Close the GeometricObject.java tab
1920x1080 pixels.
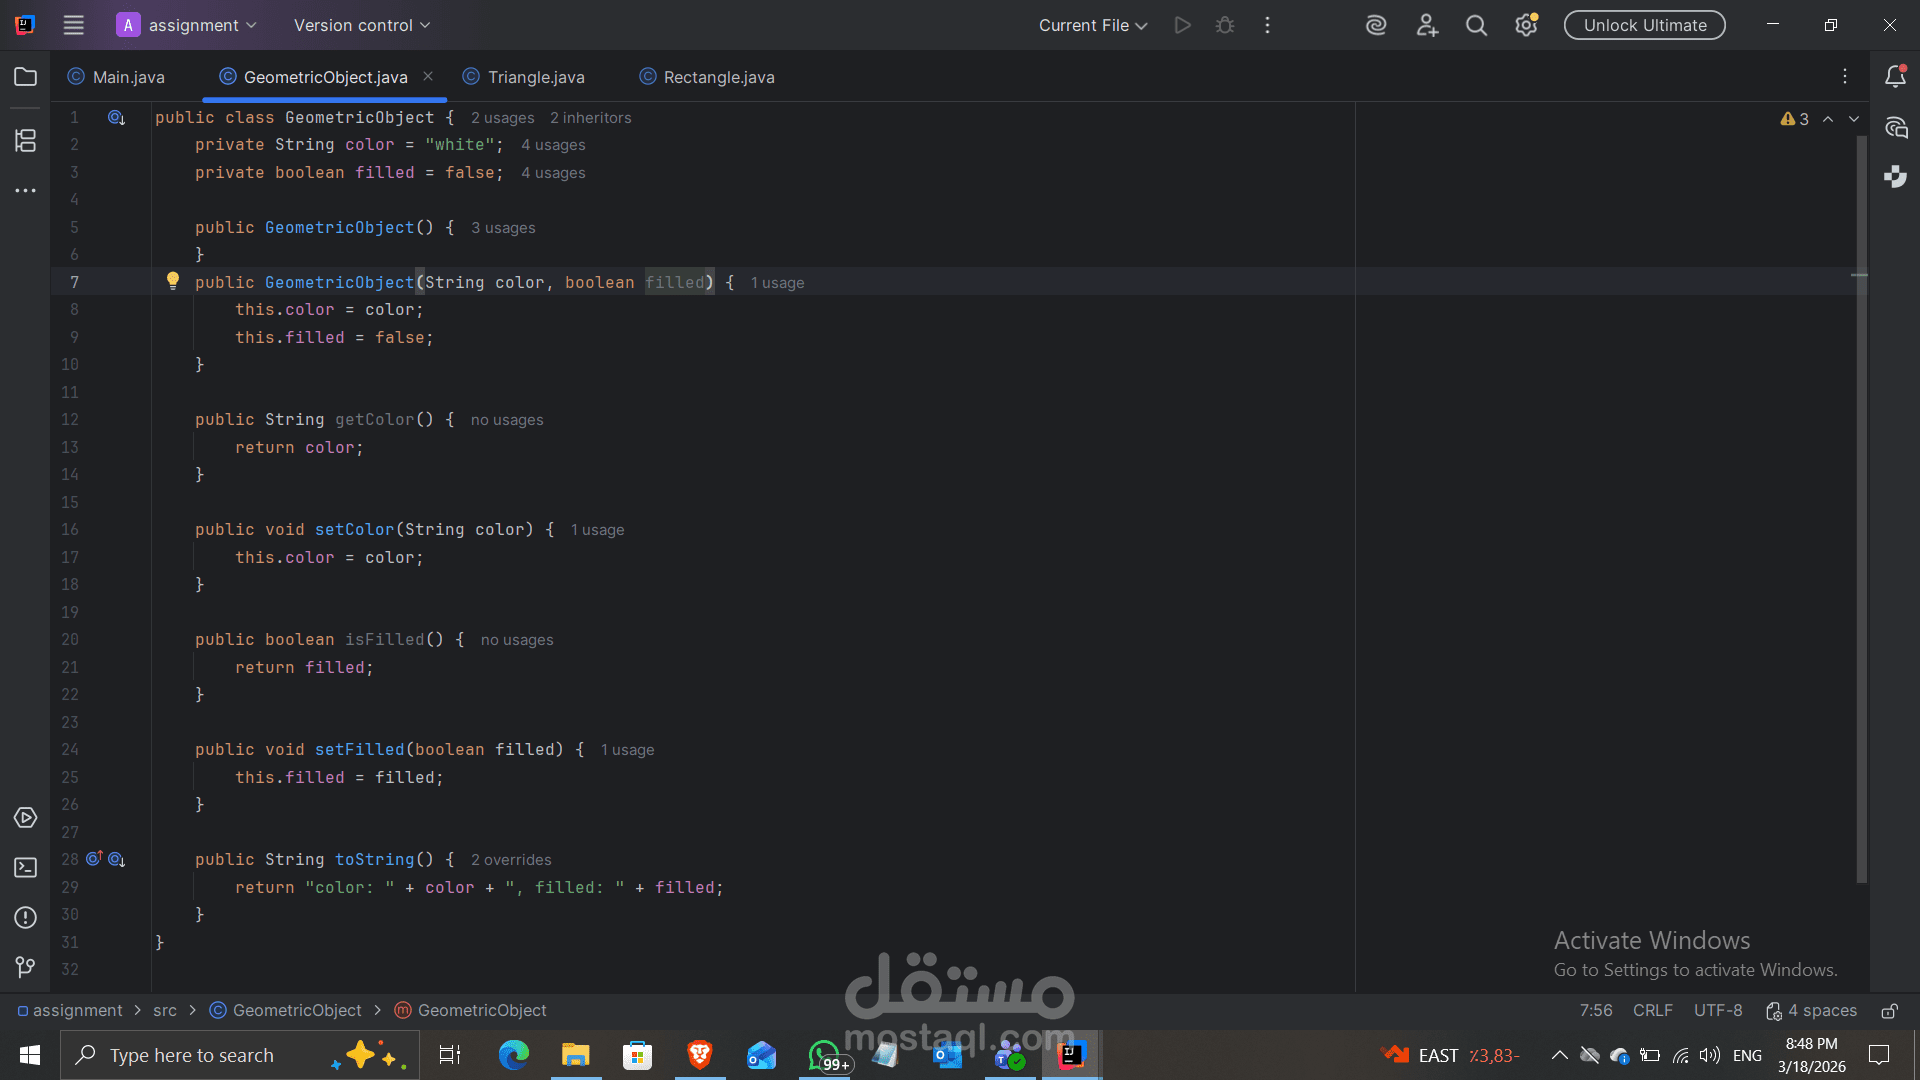(x=428, y=76)
